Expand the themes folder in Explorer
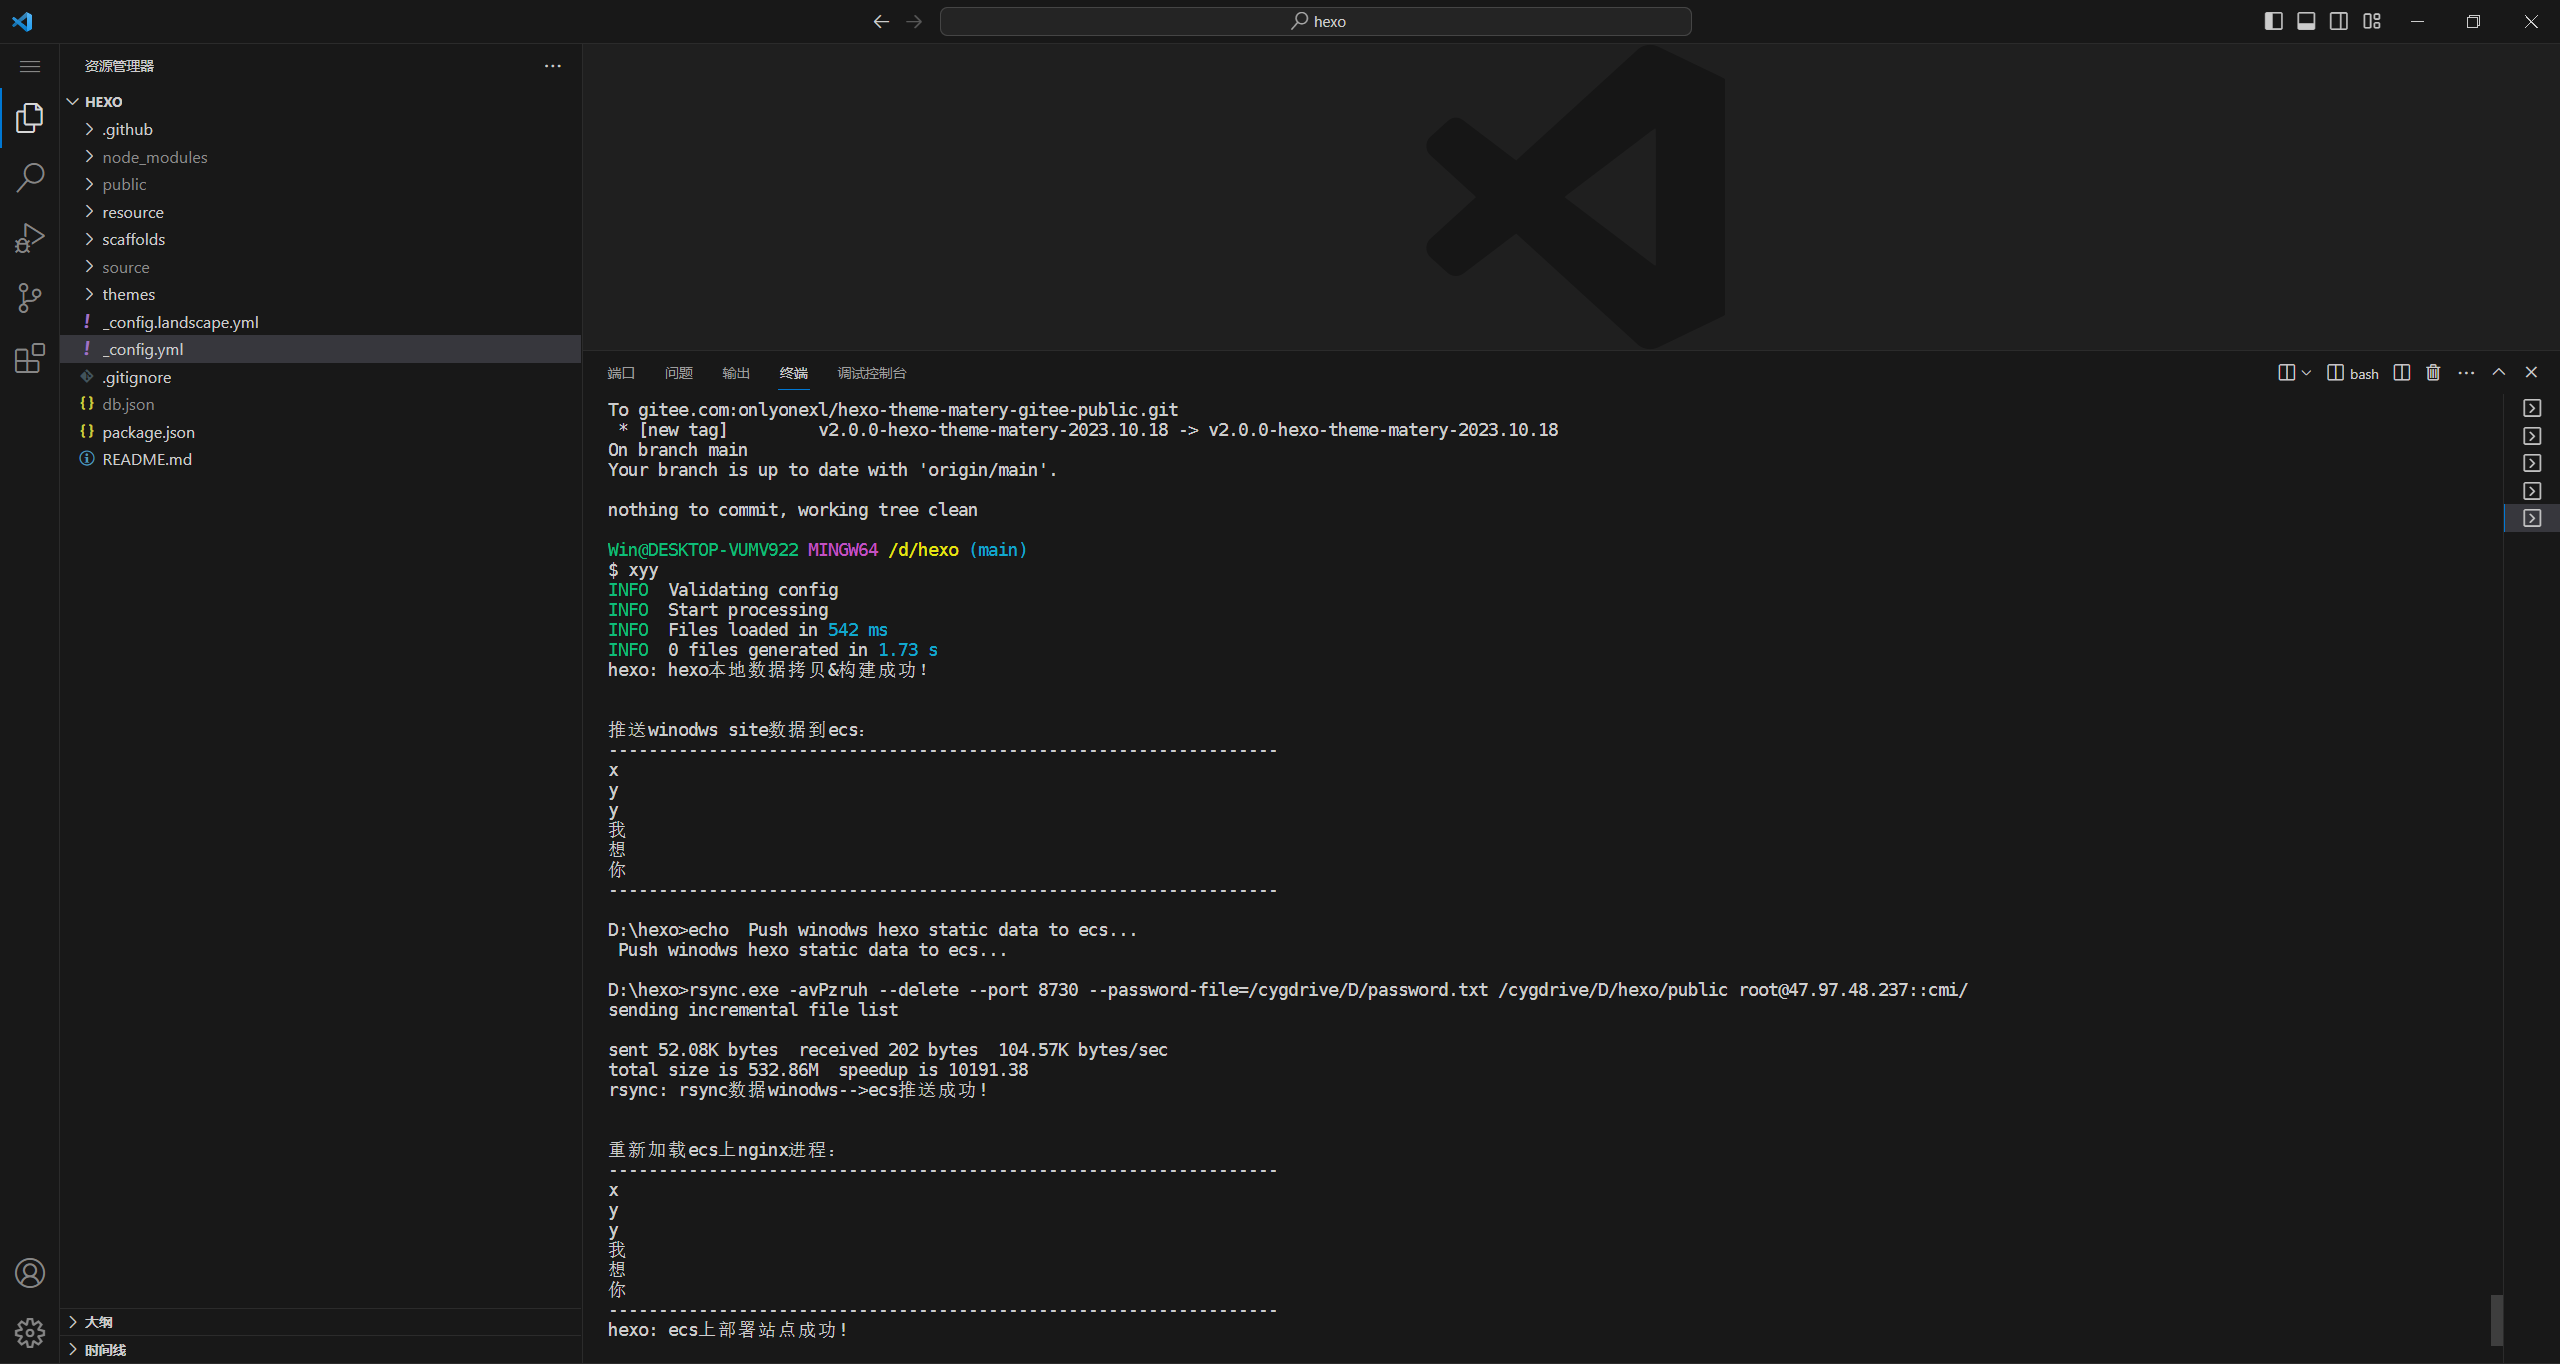2560x1364 pixels. [x=129, y=293]
